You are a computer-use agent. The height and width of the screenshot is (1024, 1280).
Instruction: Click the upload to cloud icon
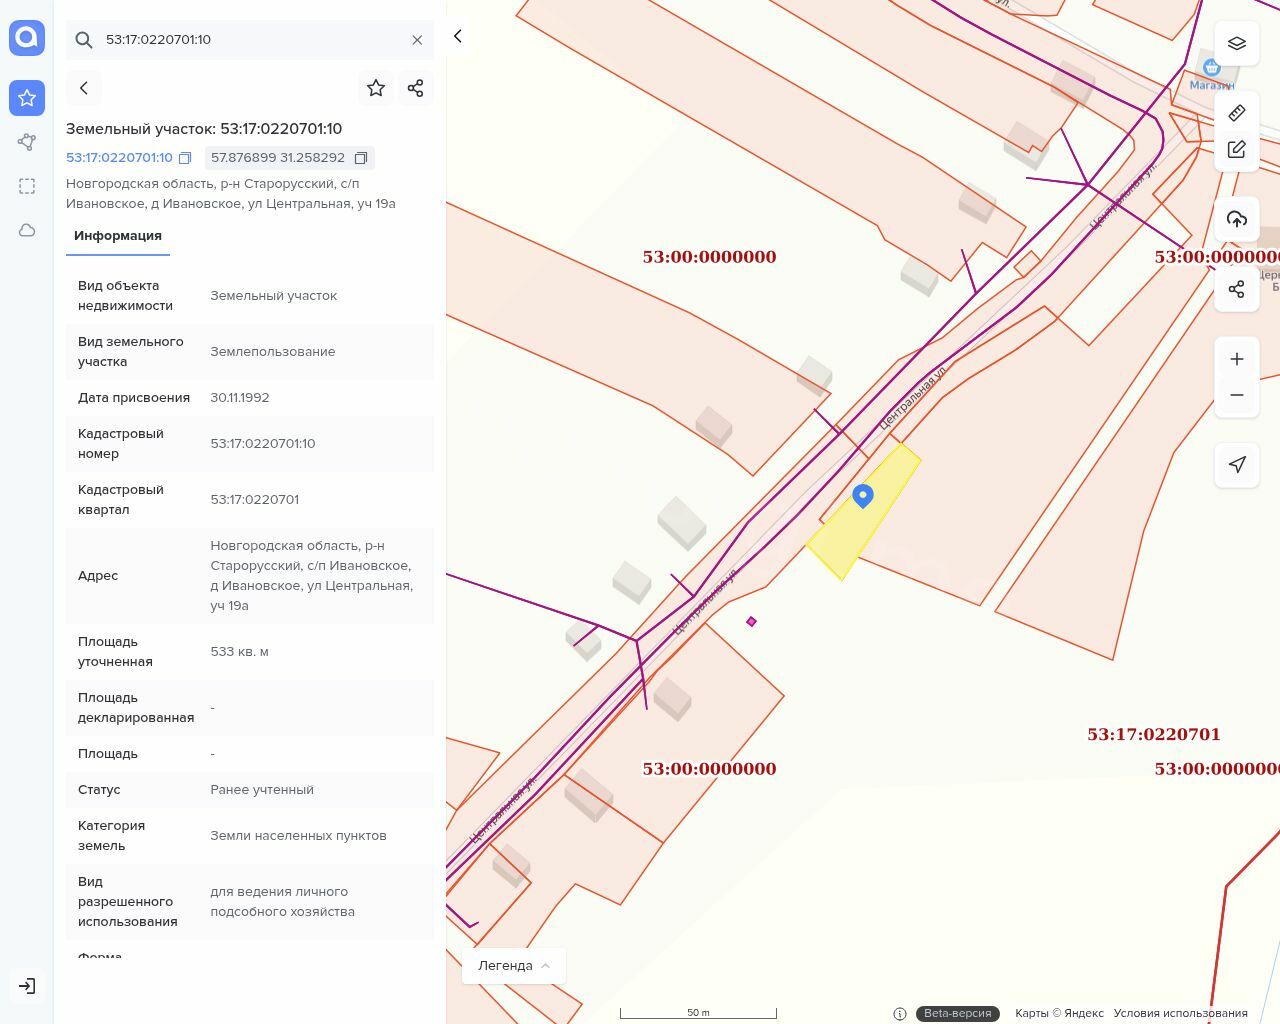pos(1237,219)
